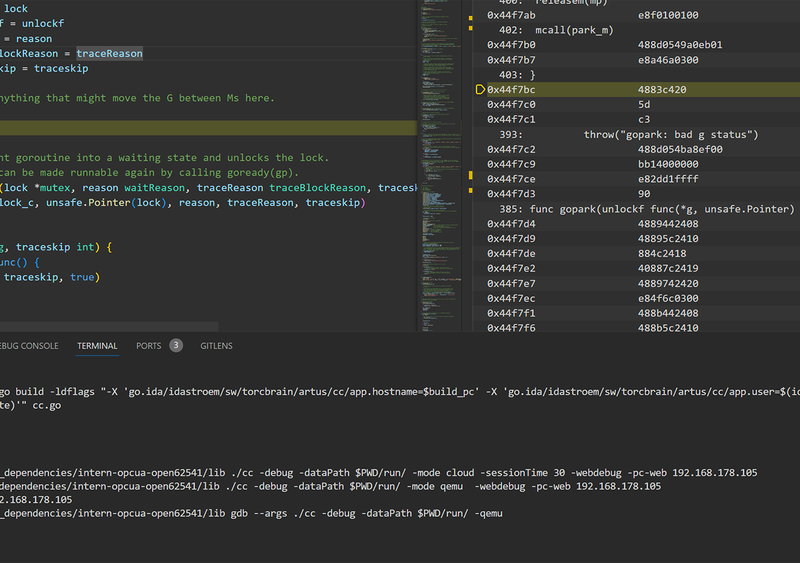Click the traceskip assignment in editor

tap(44, 68)
